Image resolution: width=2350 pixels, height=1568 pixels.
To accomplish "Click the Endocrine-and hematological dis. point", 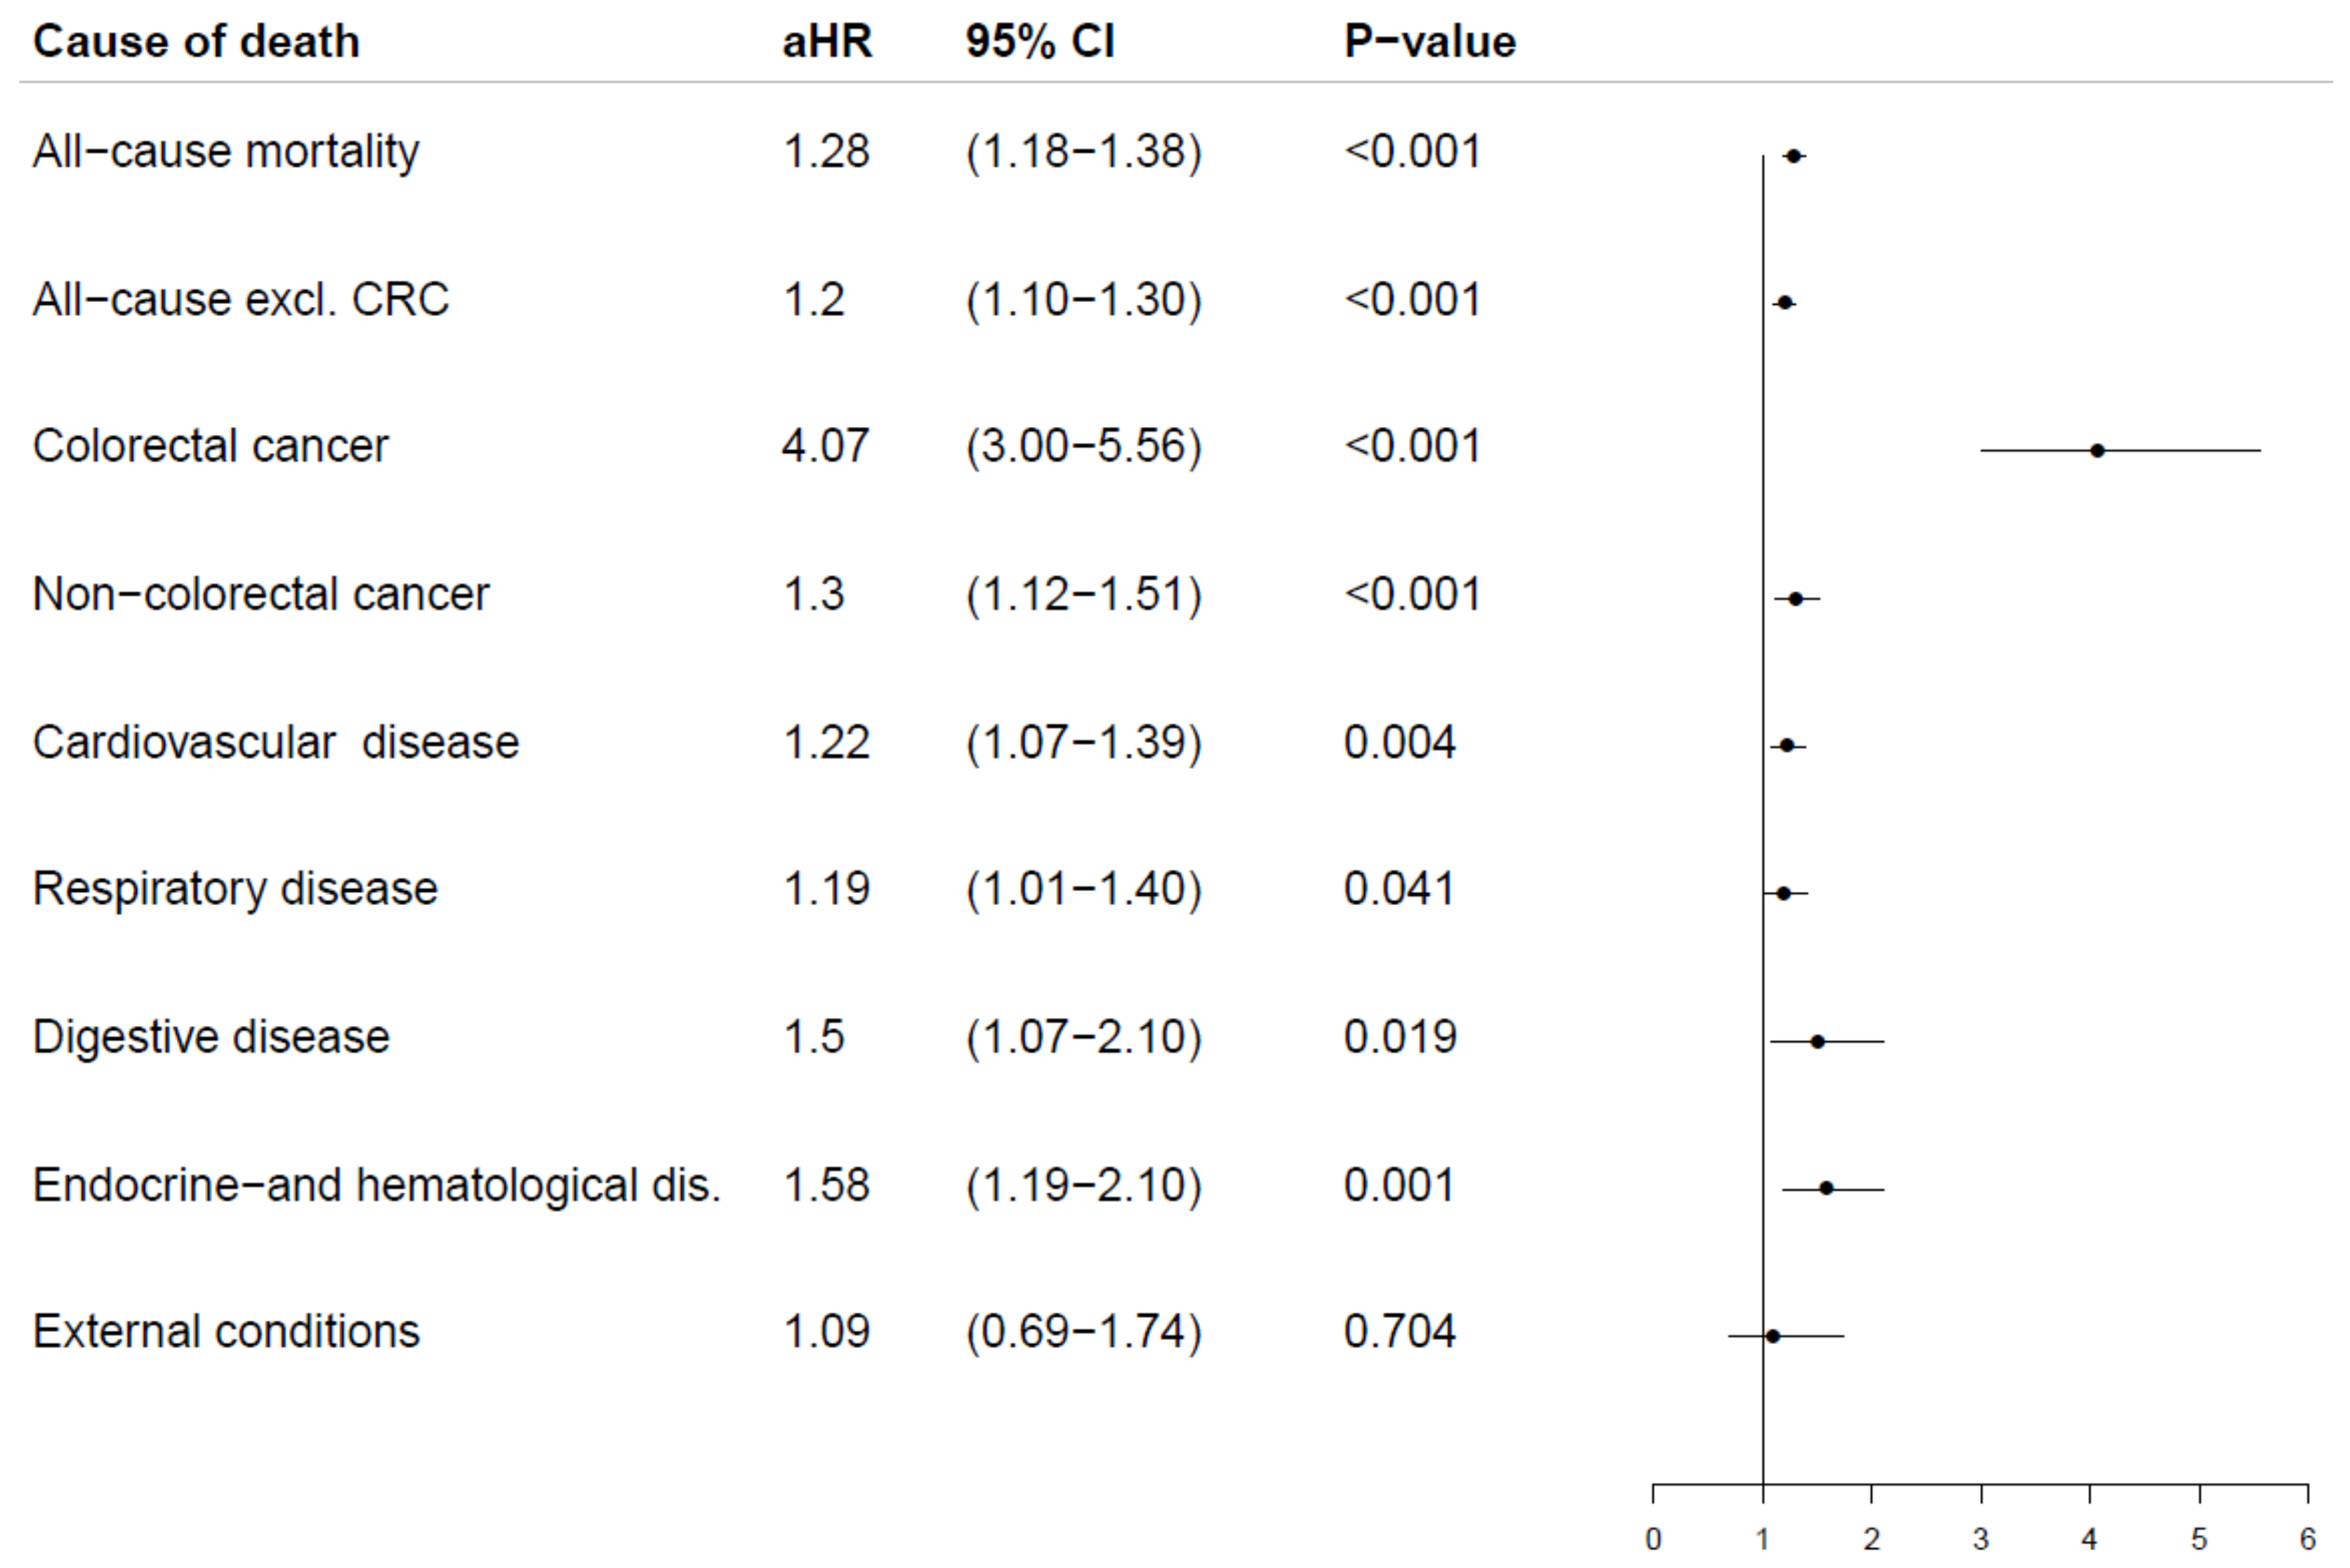I will coord(1827,1189).
